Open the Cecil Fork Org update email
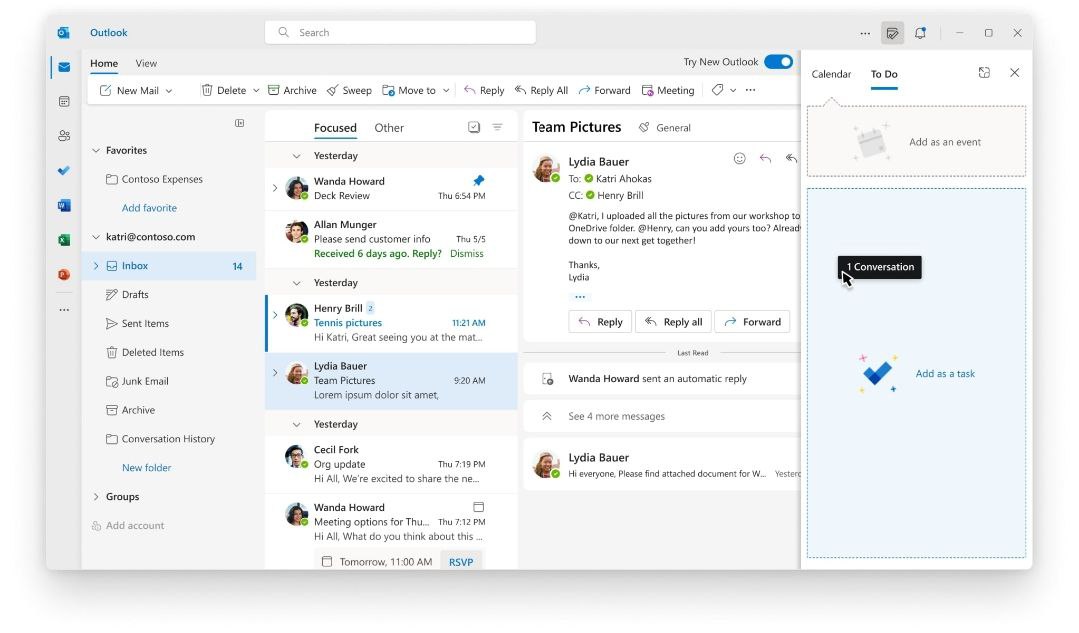The image size is (1079, 633). coord(391,464)
